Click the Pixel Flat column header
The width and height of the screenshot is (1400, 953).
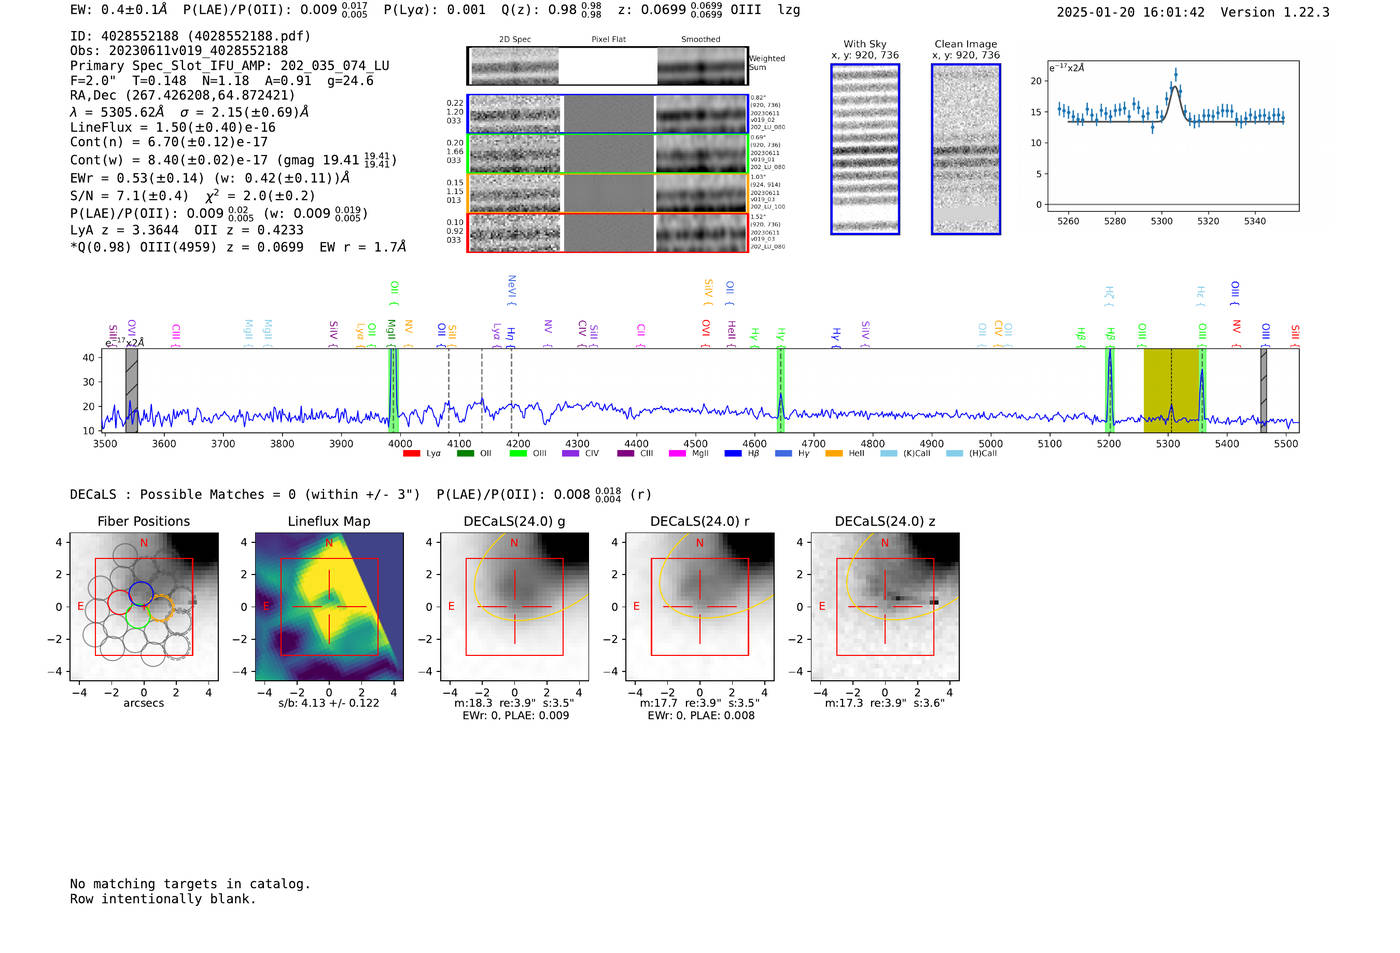click(608, 40)
